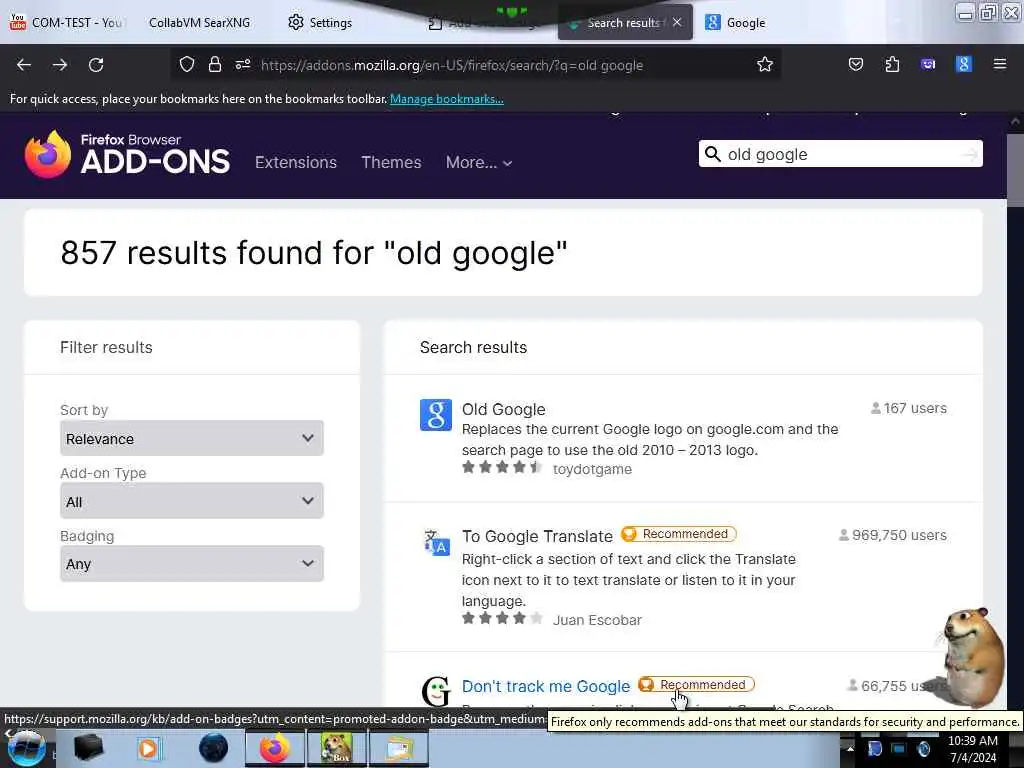The height and width of the screenshot is (768, 1024).
Task: Open Firefox hamburger application menu
Action: [1000, 65]
